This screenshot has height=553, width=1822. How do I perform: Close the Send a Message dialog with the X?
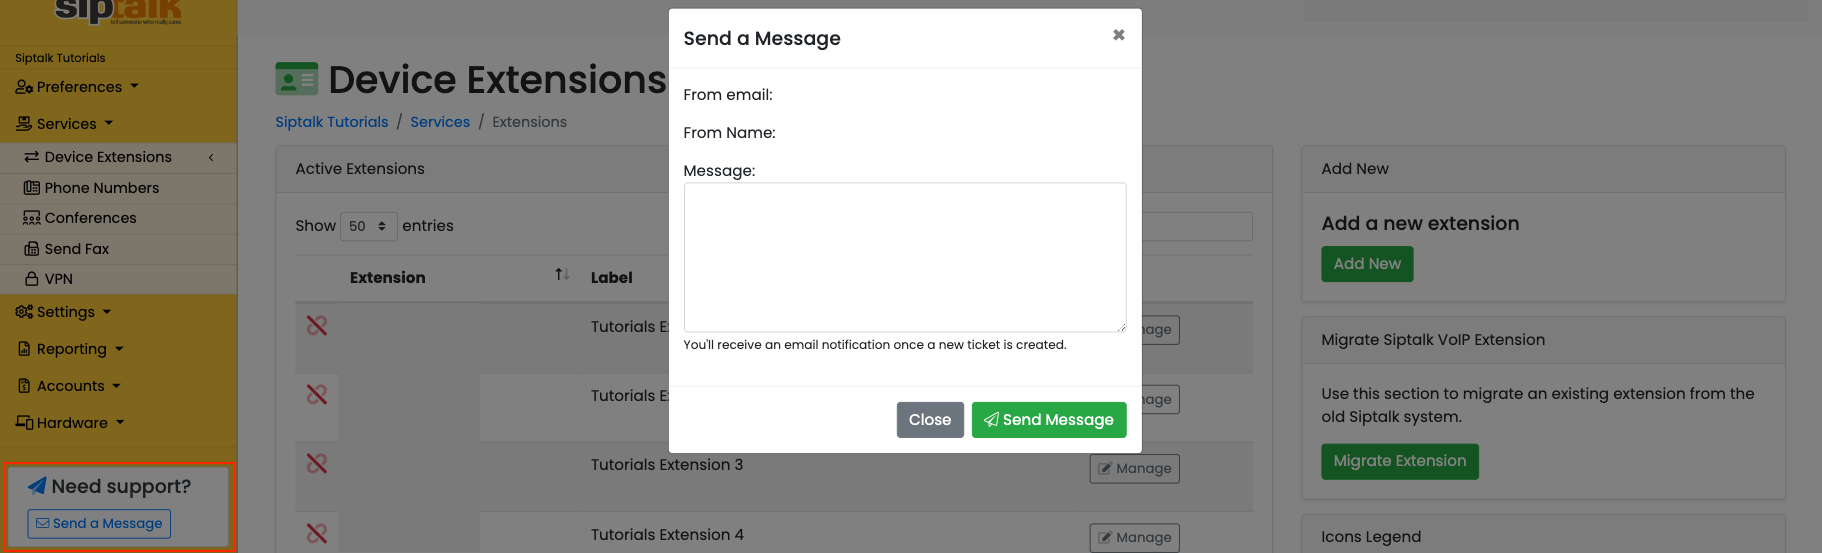coord(1118,35)
